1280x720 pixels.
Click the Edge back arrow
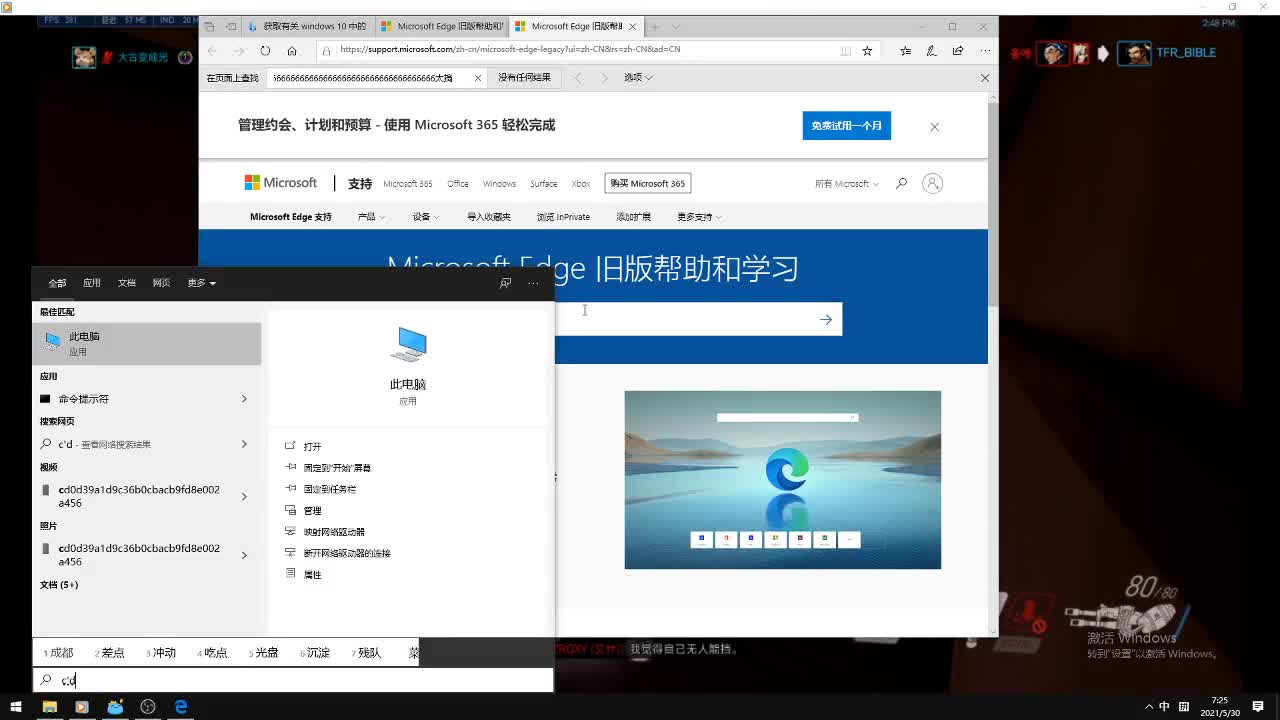pos(212,50)
